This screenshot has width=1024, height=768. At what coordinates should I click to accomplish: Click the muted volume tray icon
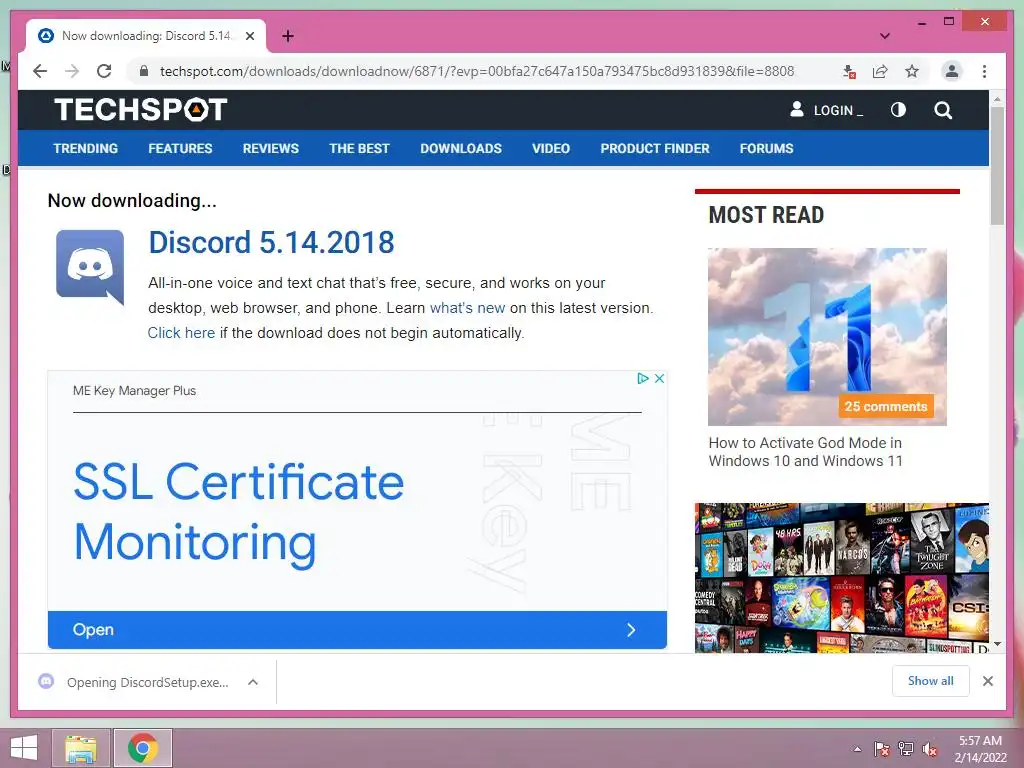pyautogui.click(x=930, y=749)
